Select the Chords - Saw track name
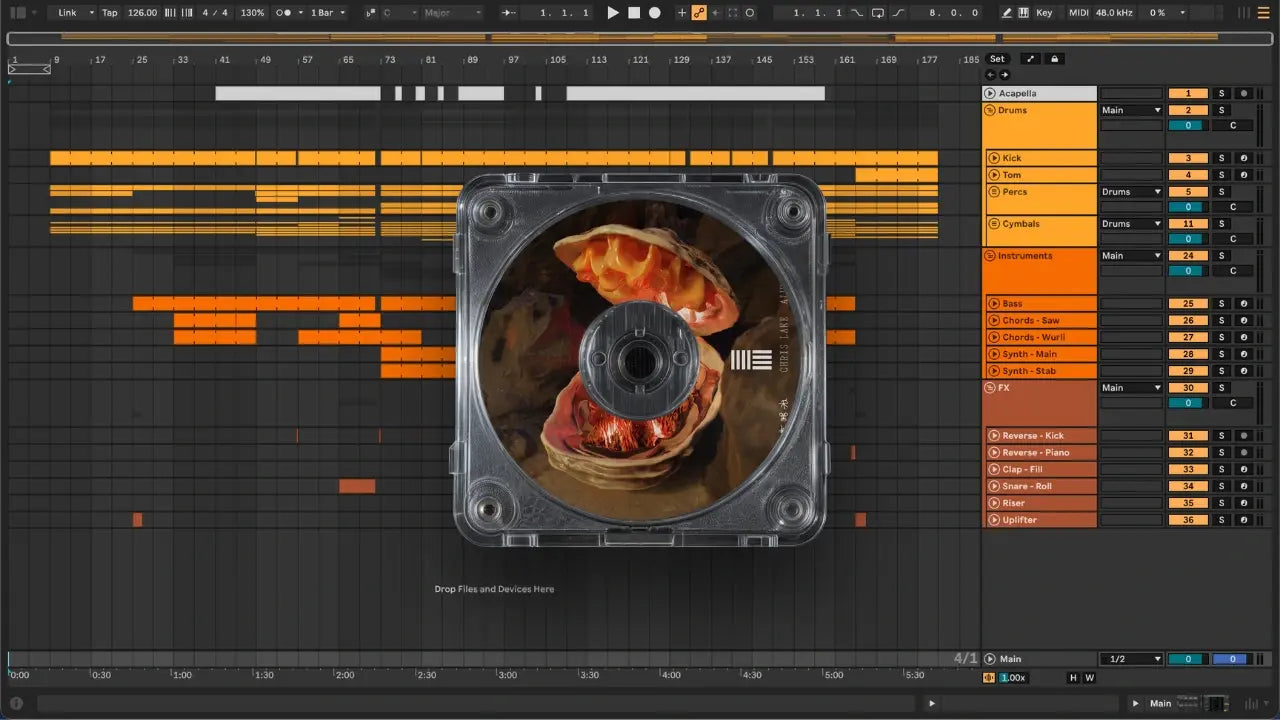The height and width of the screenshot is (720, 1280). coord(1031,321)
